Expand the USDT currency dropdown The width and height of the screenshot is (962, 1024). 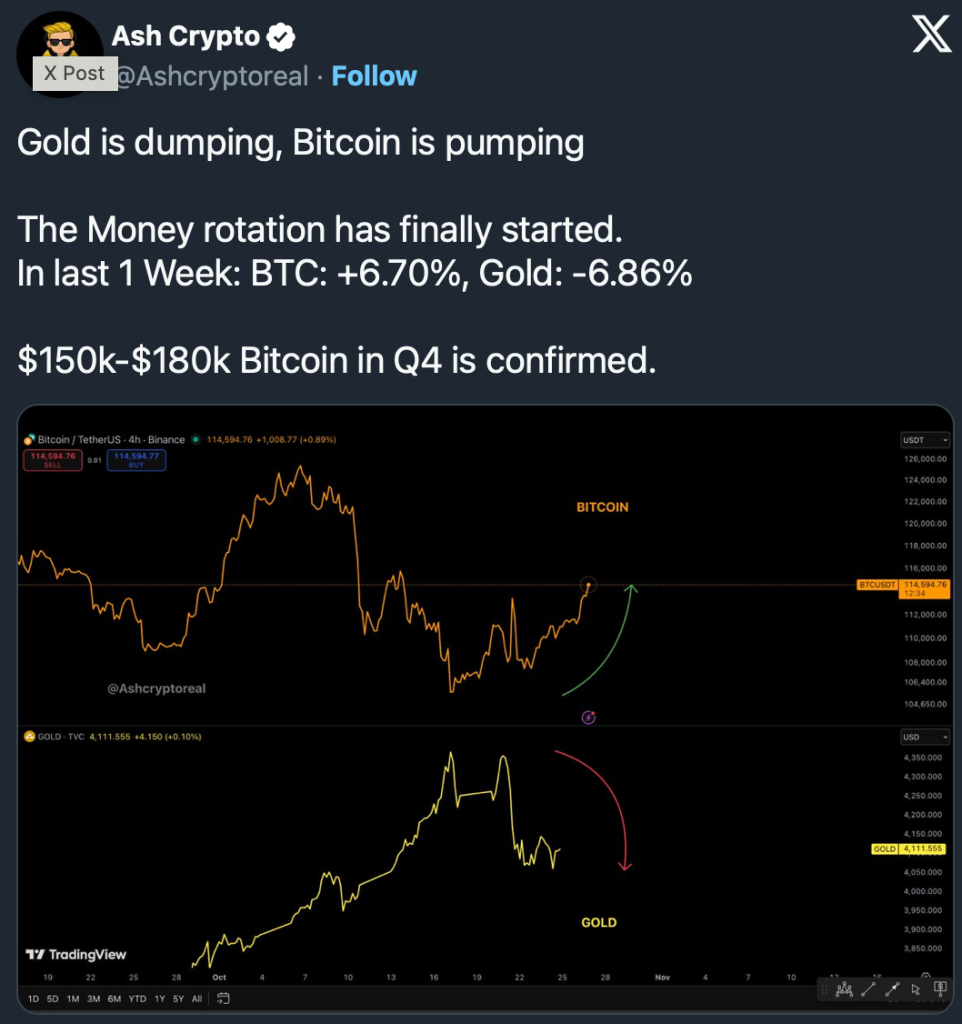pyautogui.click(x=925, y=439)
